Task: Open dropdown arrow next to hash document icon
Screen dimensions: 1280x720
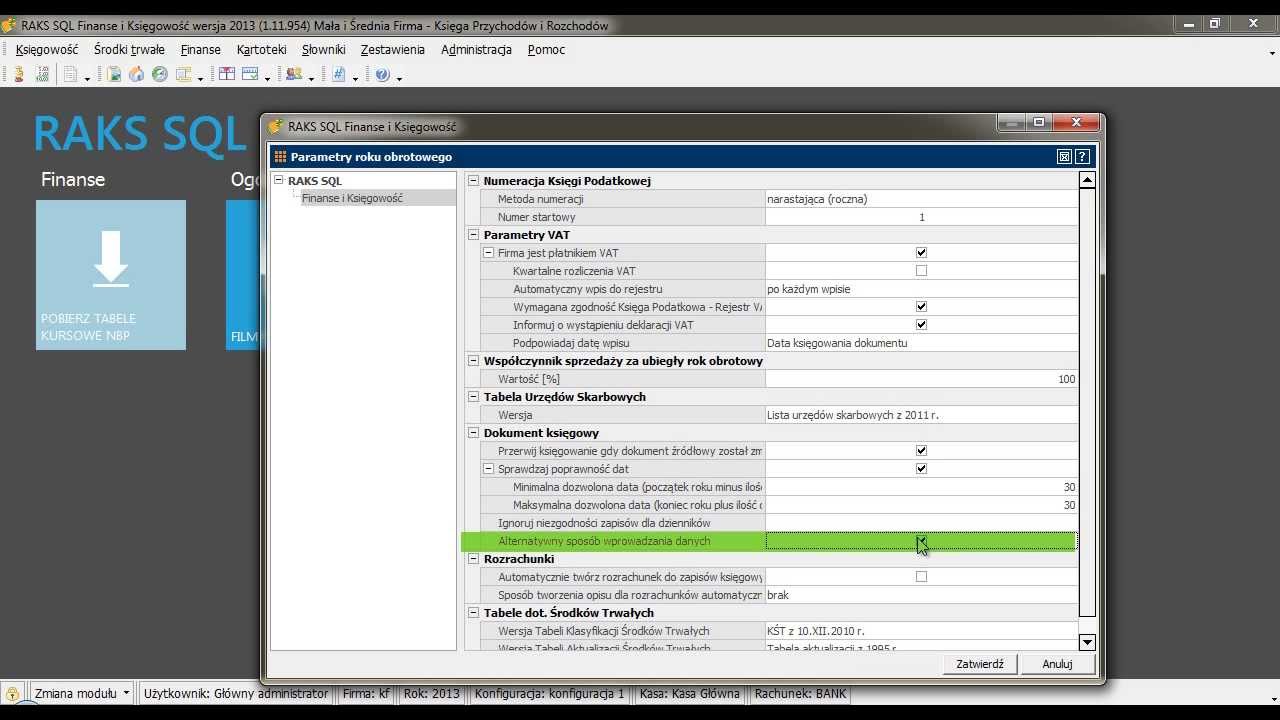Action: point(355,78)
